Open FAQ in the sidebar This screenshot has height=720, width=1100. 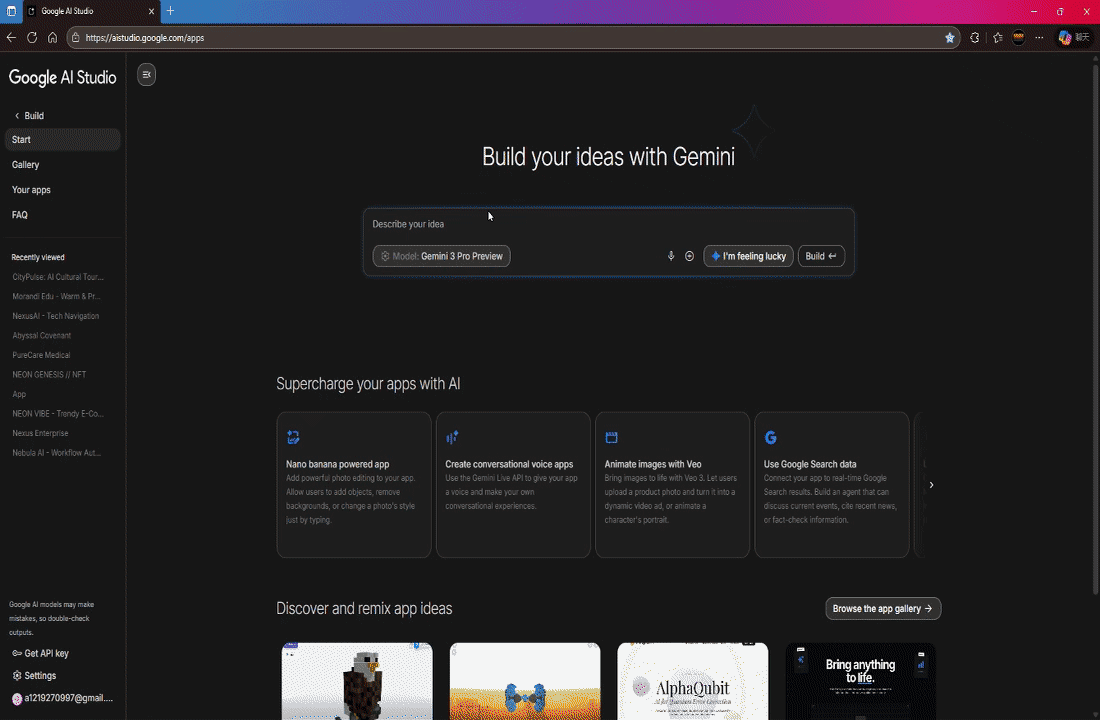(x=20, y=215)
